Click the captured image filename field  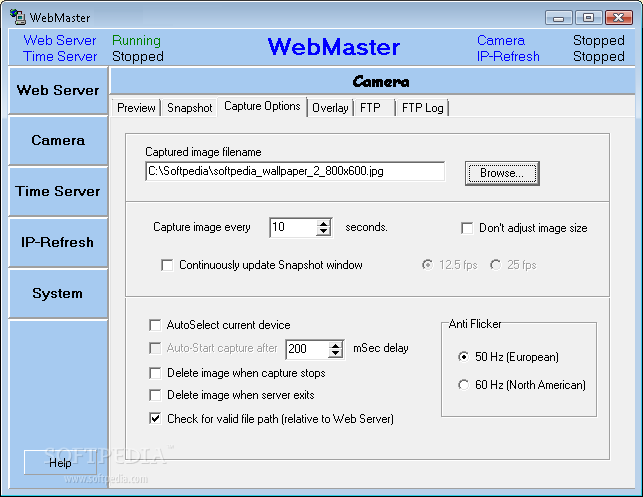pos(295,171)
